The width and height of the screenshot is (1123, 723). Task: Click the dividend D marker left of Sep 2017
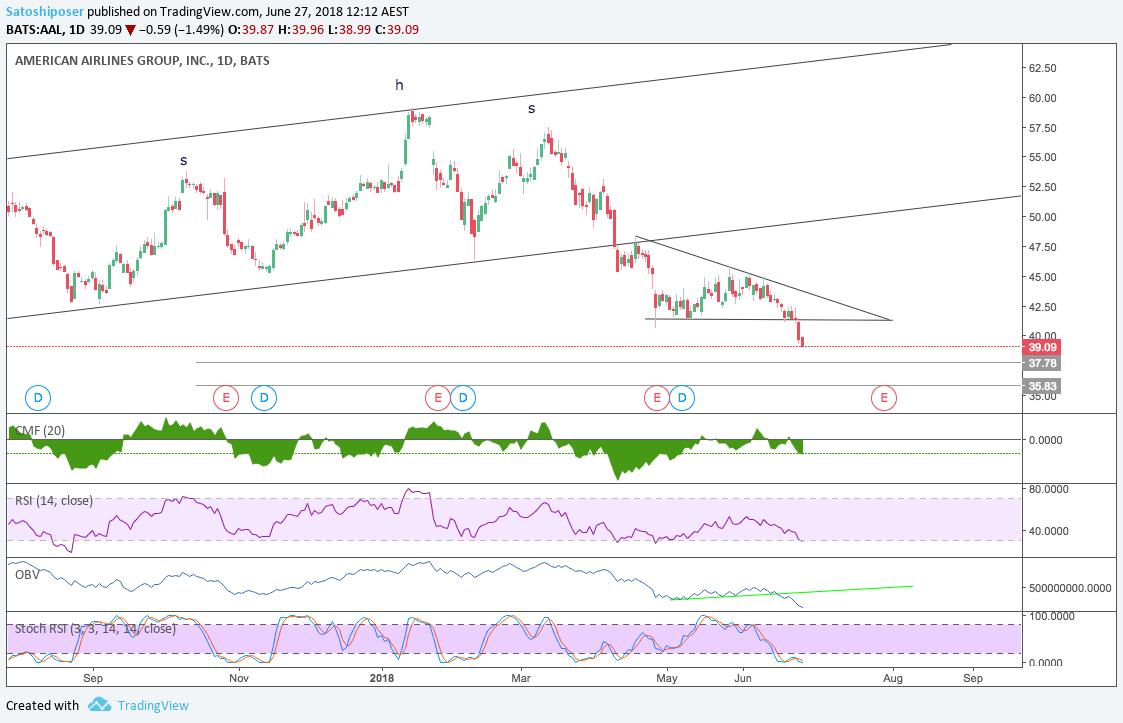pyautogui.click(x=38, y=398)
